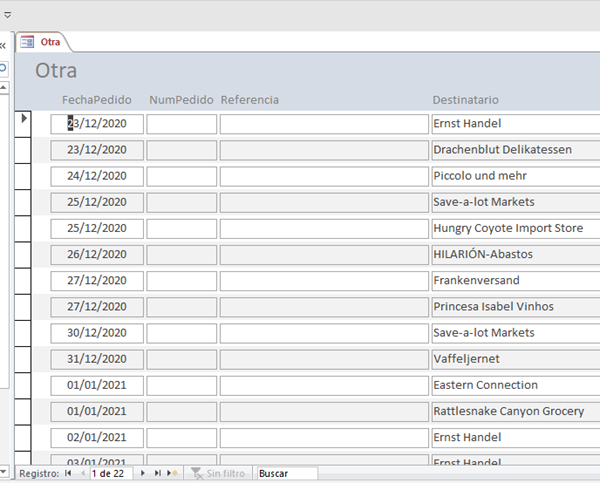Click the navigation pane scroll down arrow
600x483 pixels.
coord(3,471)
